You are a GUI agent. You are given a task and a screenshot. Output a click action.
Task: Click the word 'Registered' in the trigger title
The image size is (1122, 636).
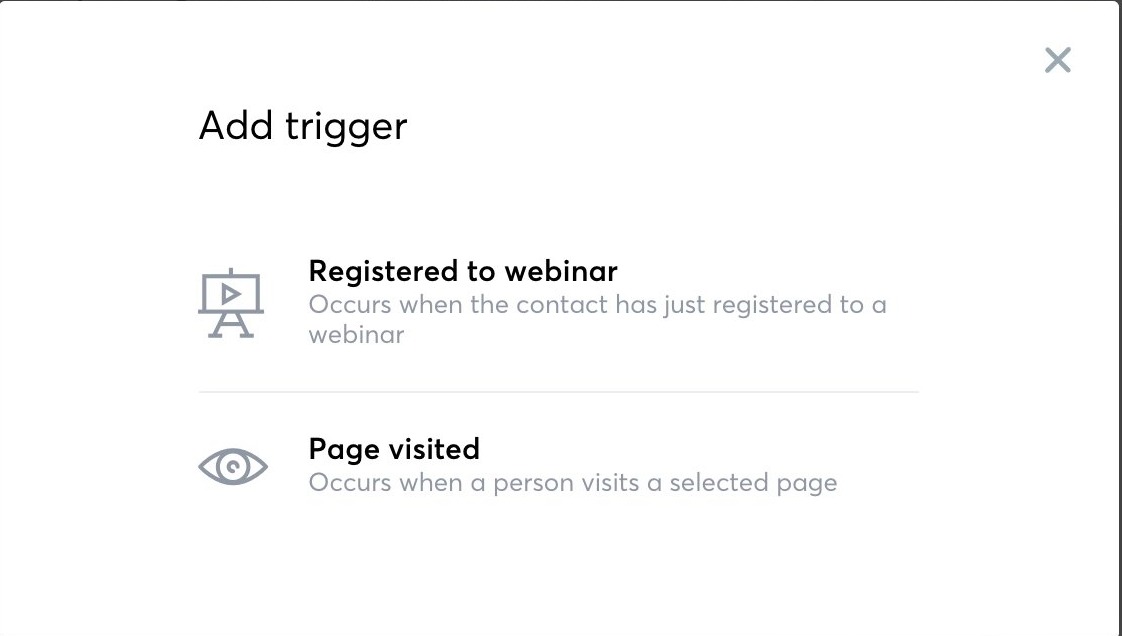pyautogui.click(x=384, y=272)
